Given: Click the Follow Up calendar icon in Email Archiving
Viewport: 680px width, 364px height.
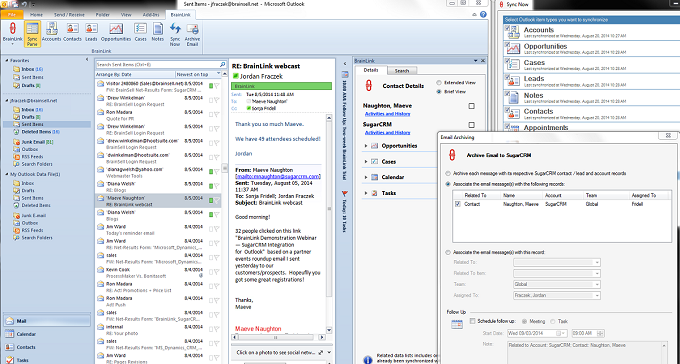Looking at the screenshot, I should (x=457, y=324).
